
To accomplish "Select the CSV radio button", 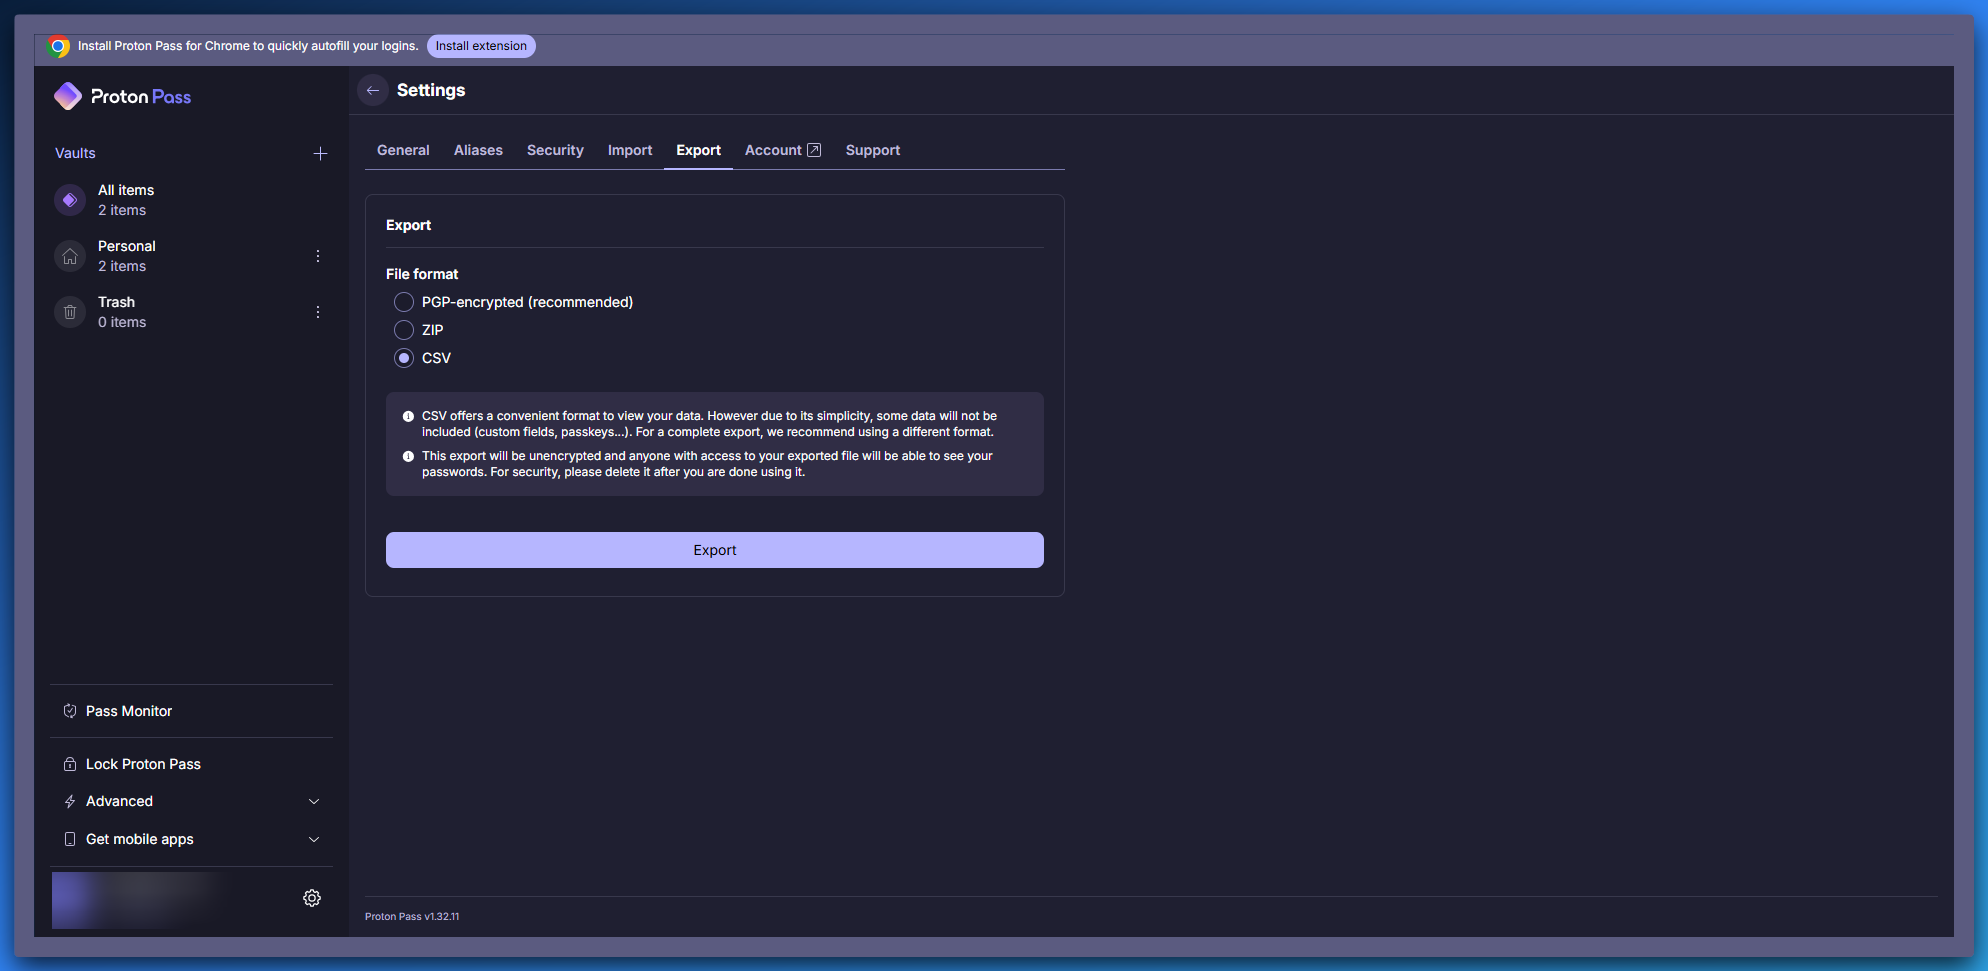I will pyautogui.click(x=404, y=358).
